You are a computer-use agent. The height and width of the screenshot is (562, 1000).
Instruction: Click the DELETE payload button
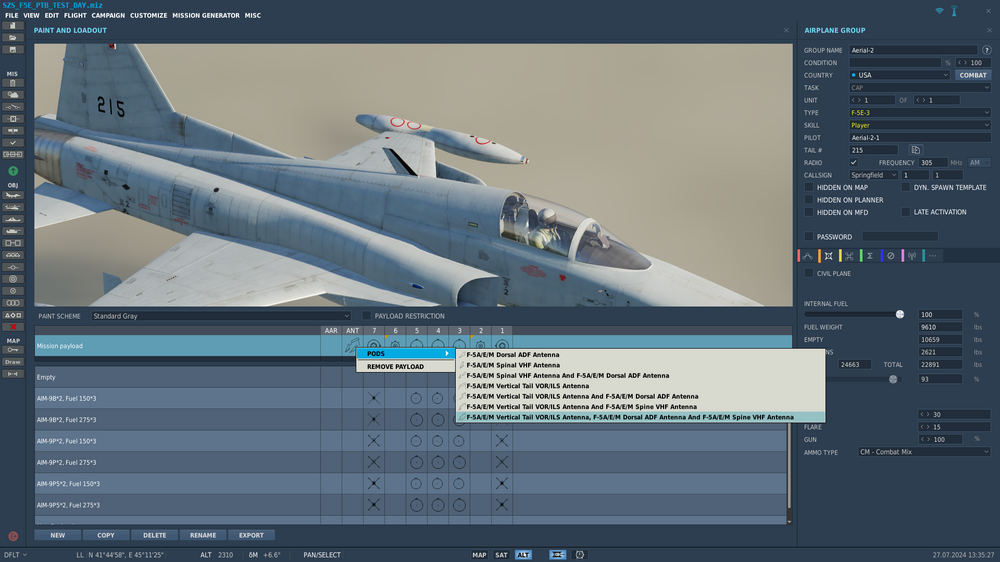pos(154,535)
